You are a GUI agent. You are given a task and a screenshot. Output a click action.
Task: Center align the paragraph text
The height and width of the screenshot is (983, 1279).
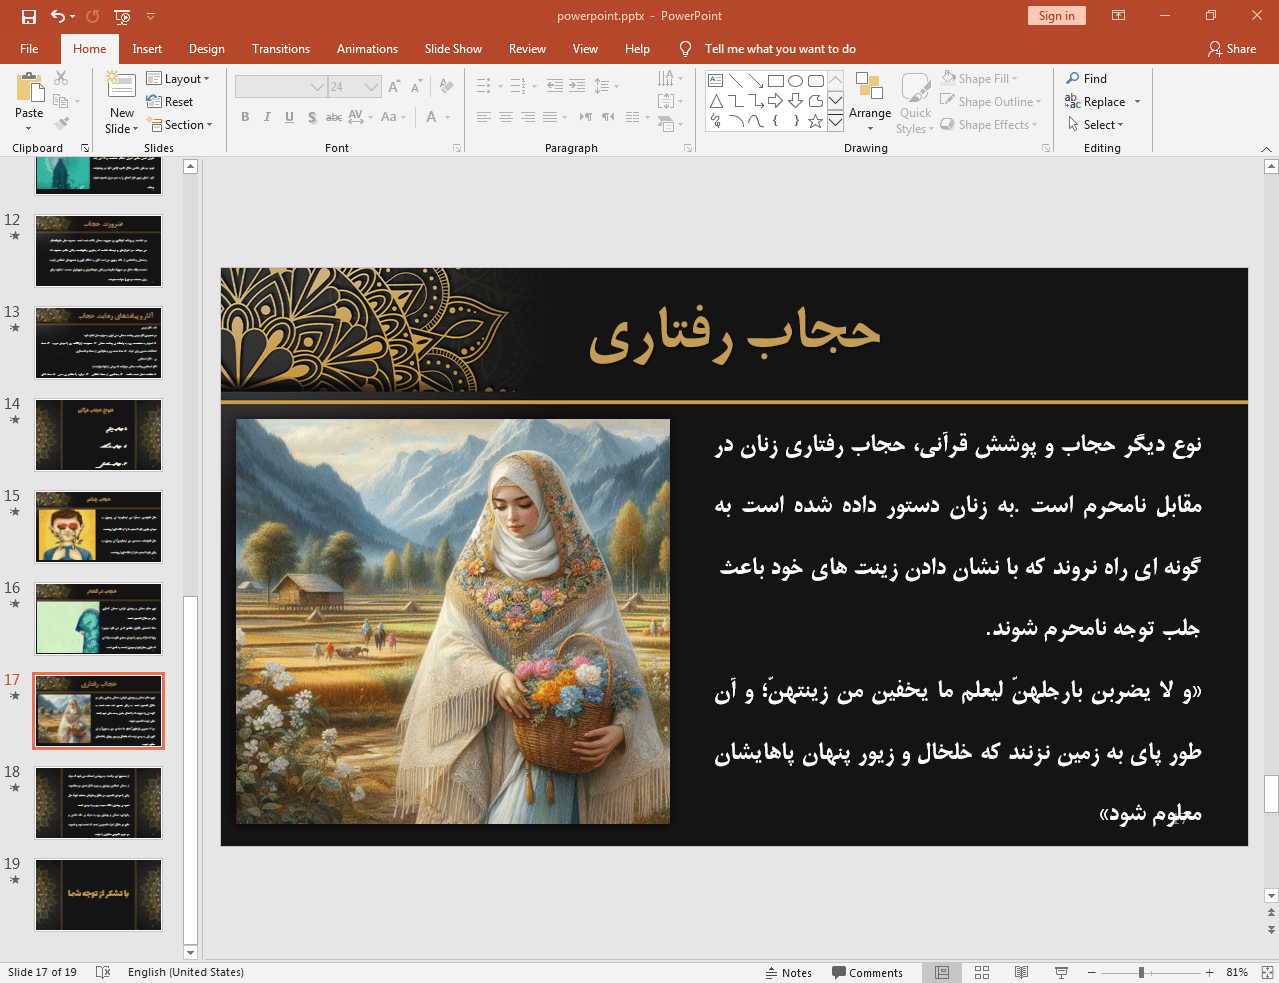(x=505, y=117)
